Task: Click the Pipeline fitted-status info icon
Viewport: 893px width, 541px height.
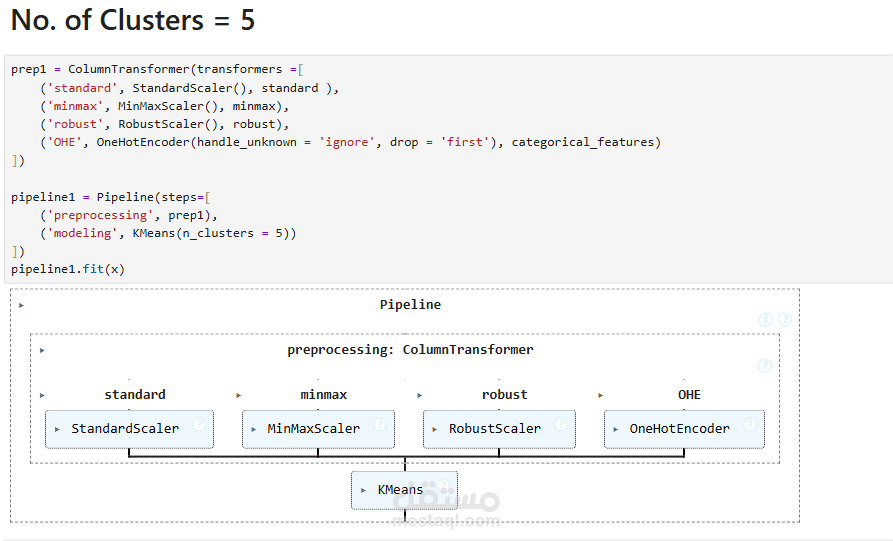Action: tap(766, 320)
